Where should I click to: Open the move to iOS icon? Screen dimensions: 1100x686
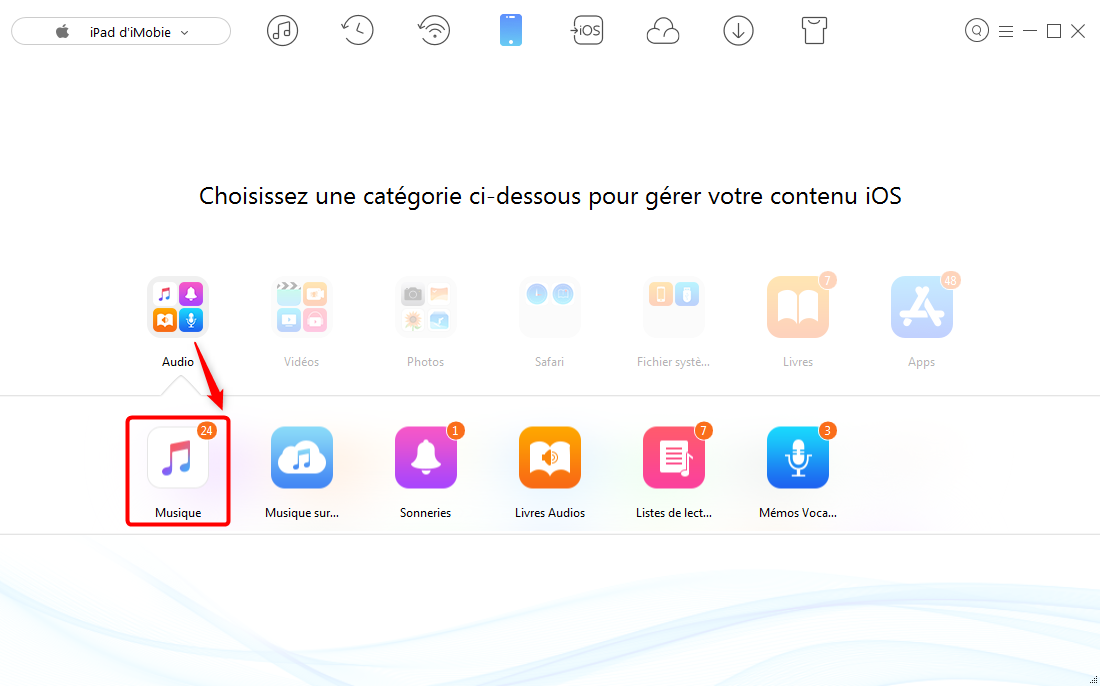tap(586, 31)
